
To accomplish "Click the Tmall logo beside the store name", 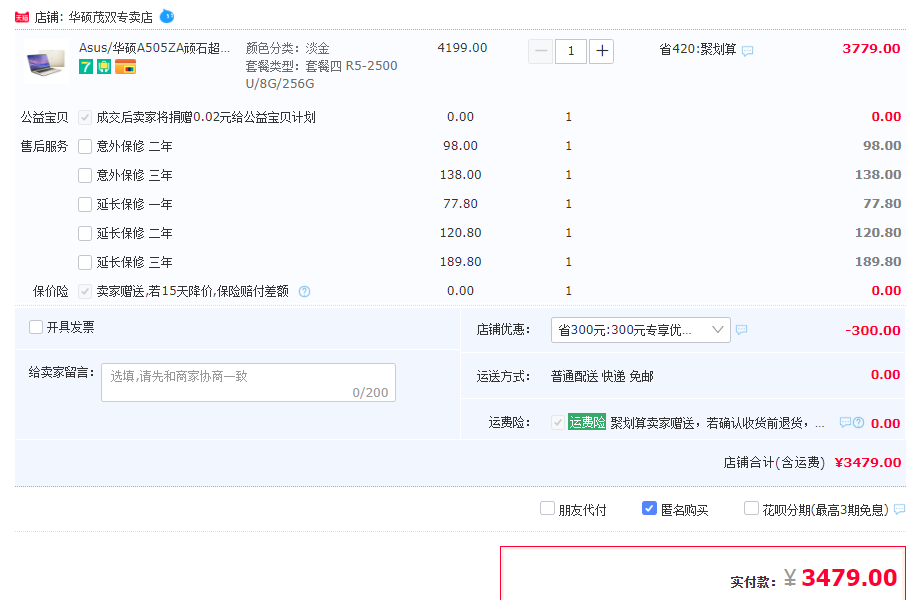I will coord(22,18).
